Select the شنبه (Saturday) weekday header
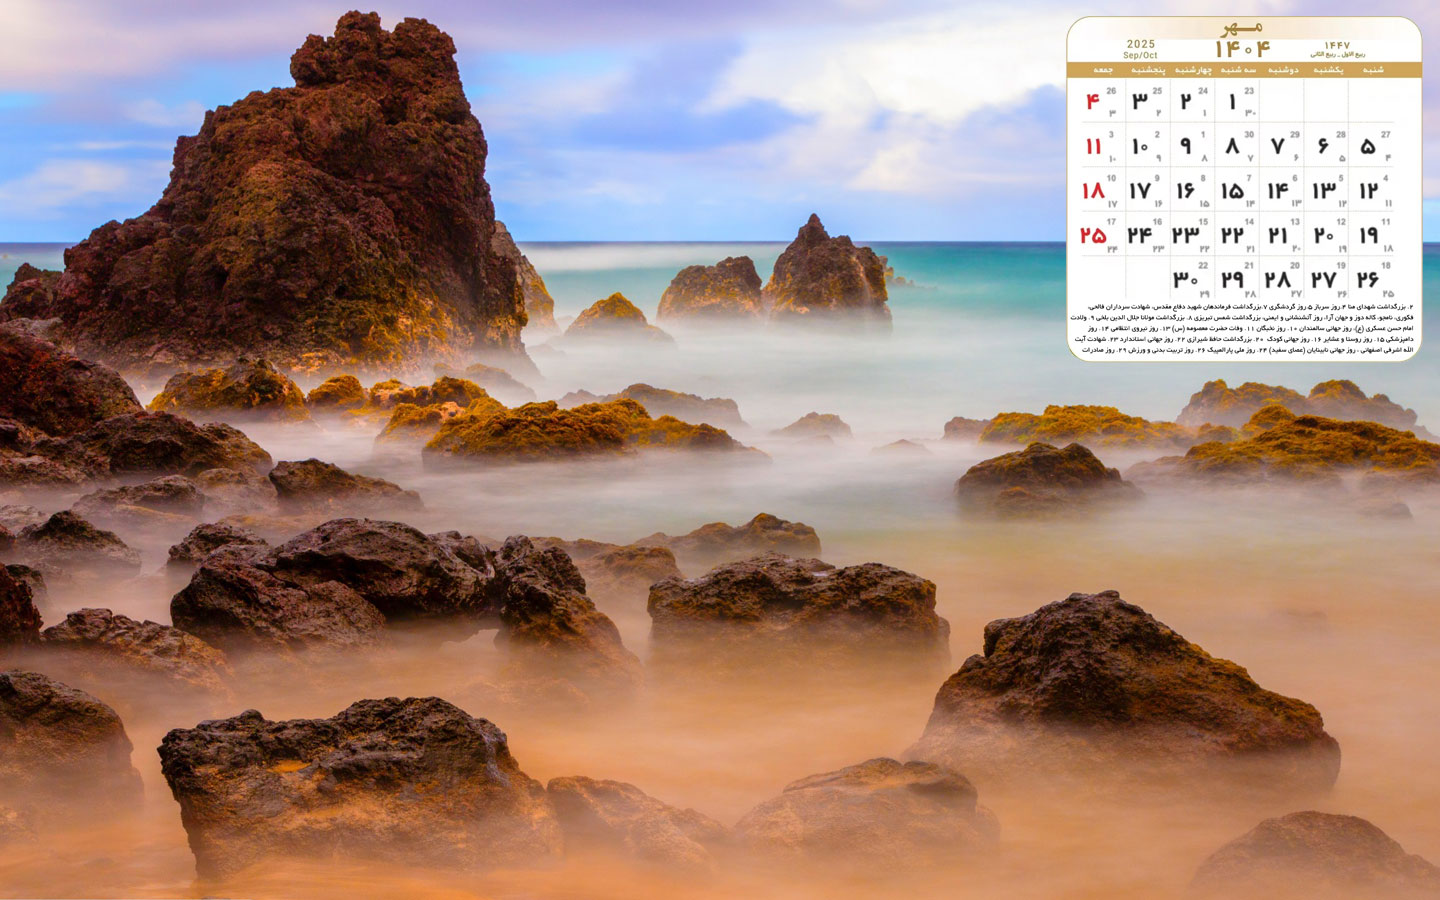The height and width of the screenshot is (900, 1440). pyautogui.click(x=1373, y=70)
